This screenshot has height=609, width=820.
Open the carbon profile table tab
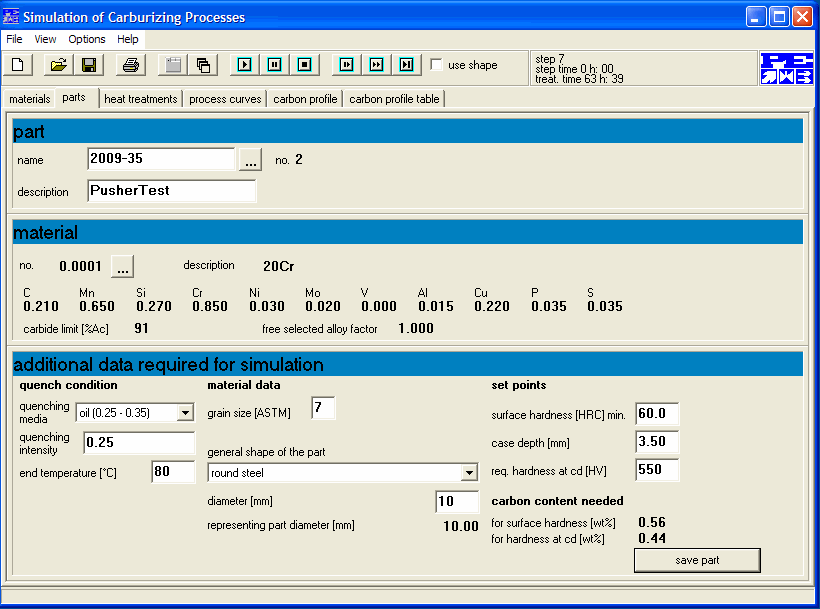coord(394,99)
